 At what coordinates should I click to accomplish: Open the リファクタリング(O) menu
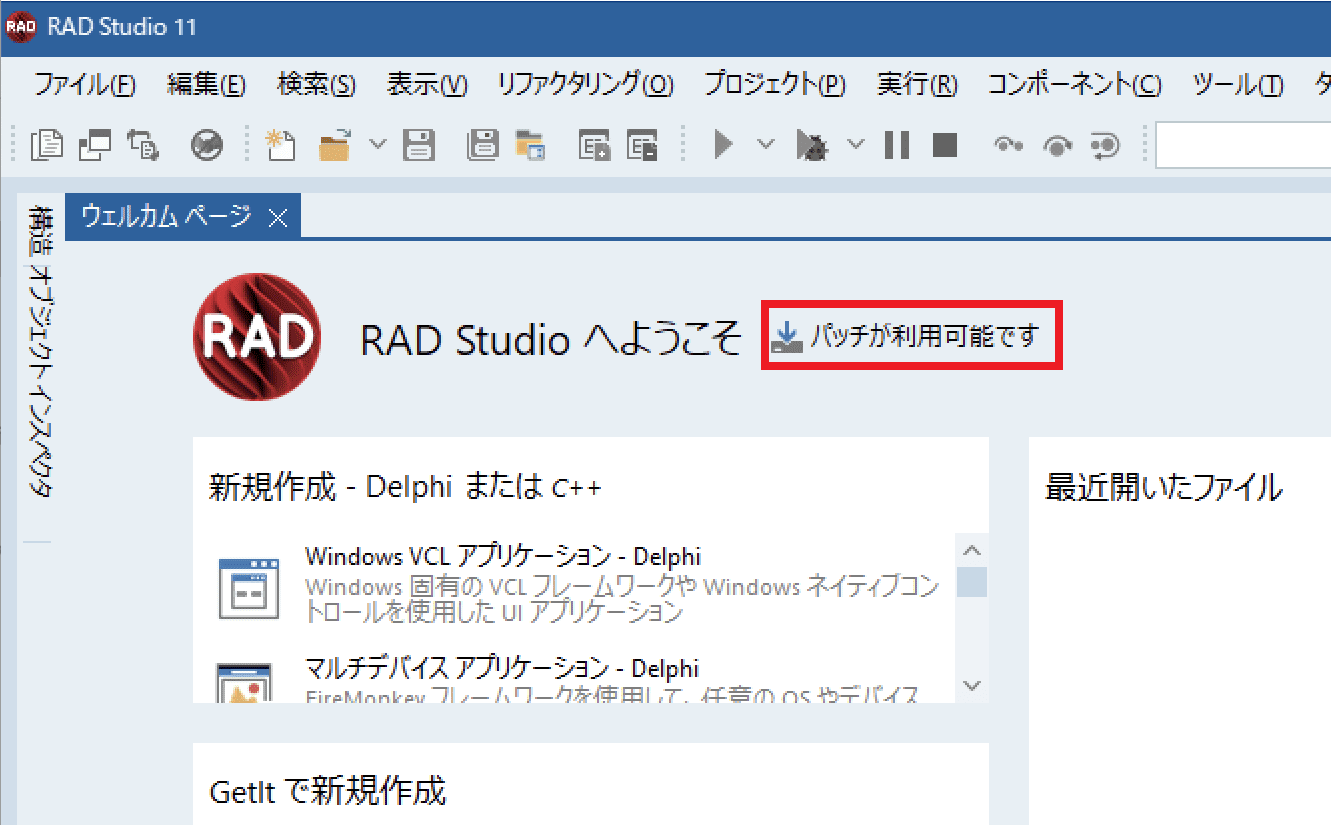586,84
